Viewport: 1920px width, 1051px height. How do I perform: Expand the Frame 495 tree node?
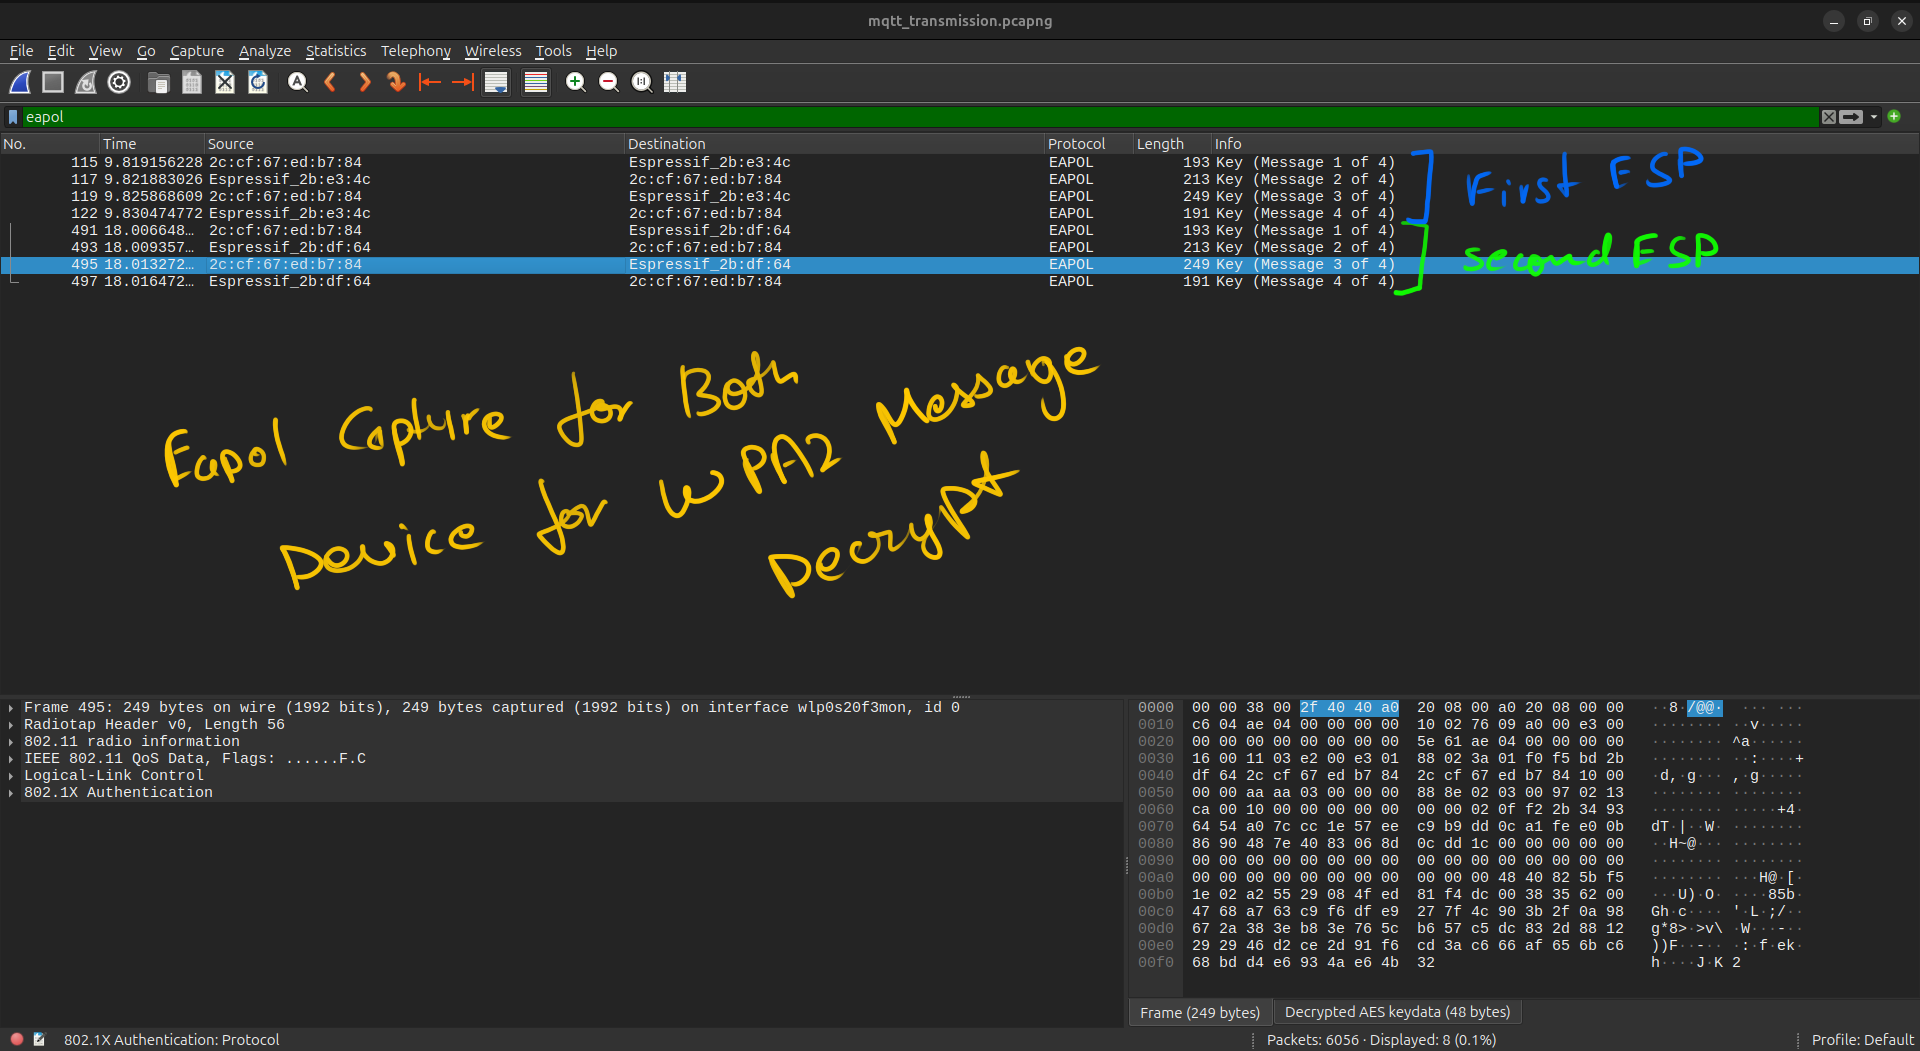11,708
